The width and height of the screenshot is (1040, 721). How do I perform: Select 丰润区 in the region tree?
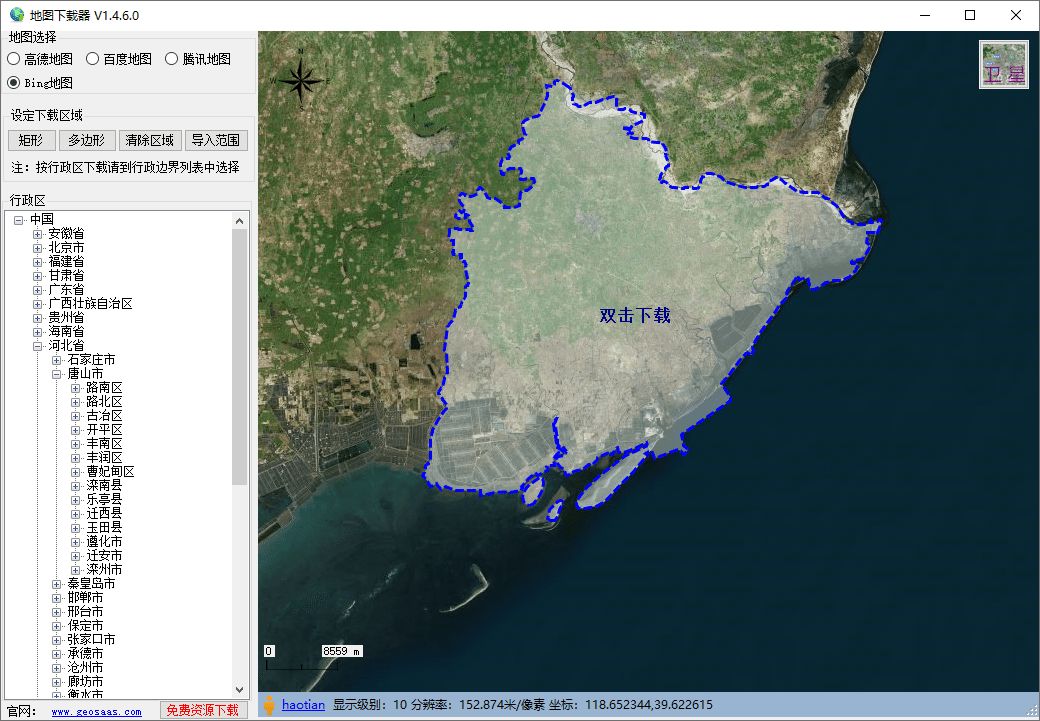click(x=104, y=458)
